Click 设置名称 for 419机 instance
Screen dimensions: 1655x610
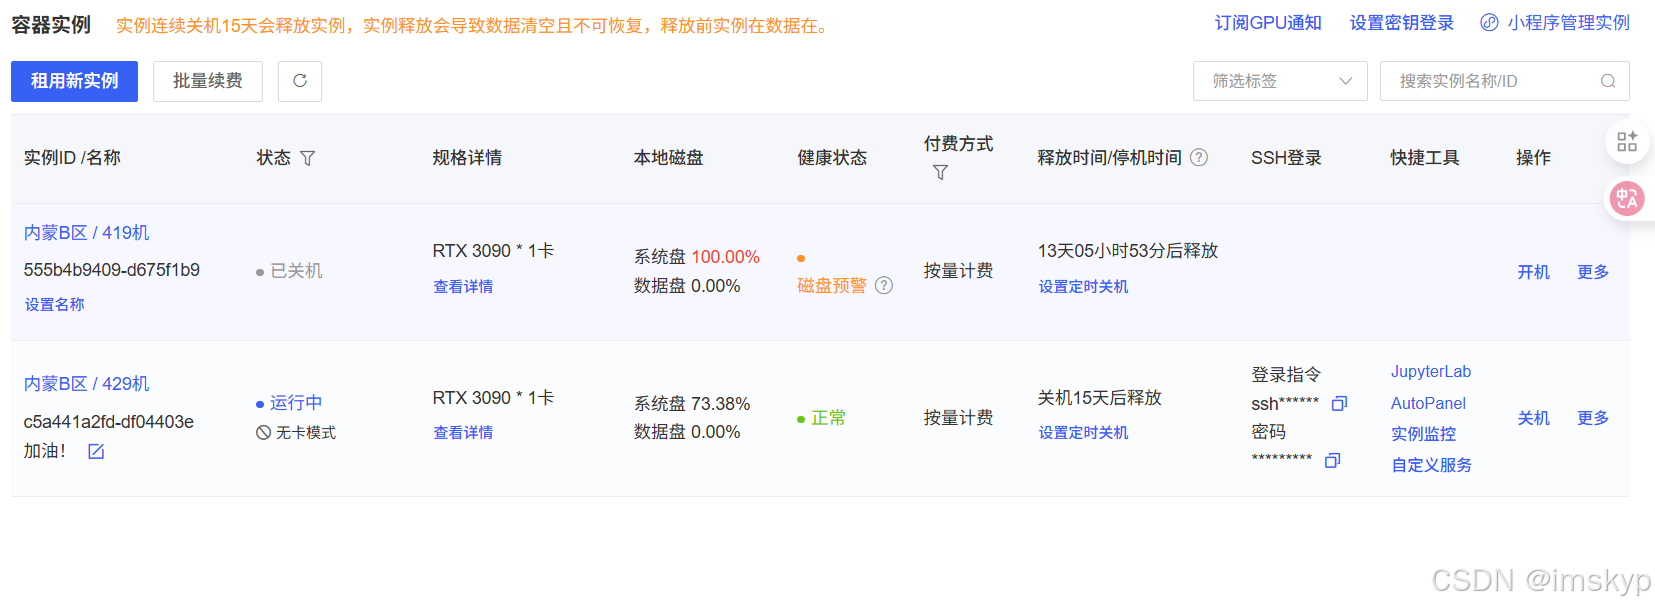pyautogui.click(x=55, y=305)
